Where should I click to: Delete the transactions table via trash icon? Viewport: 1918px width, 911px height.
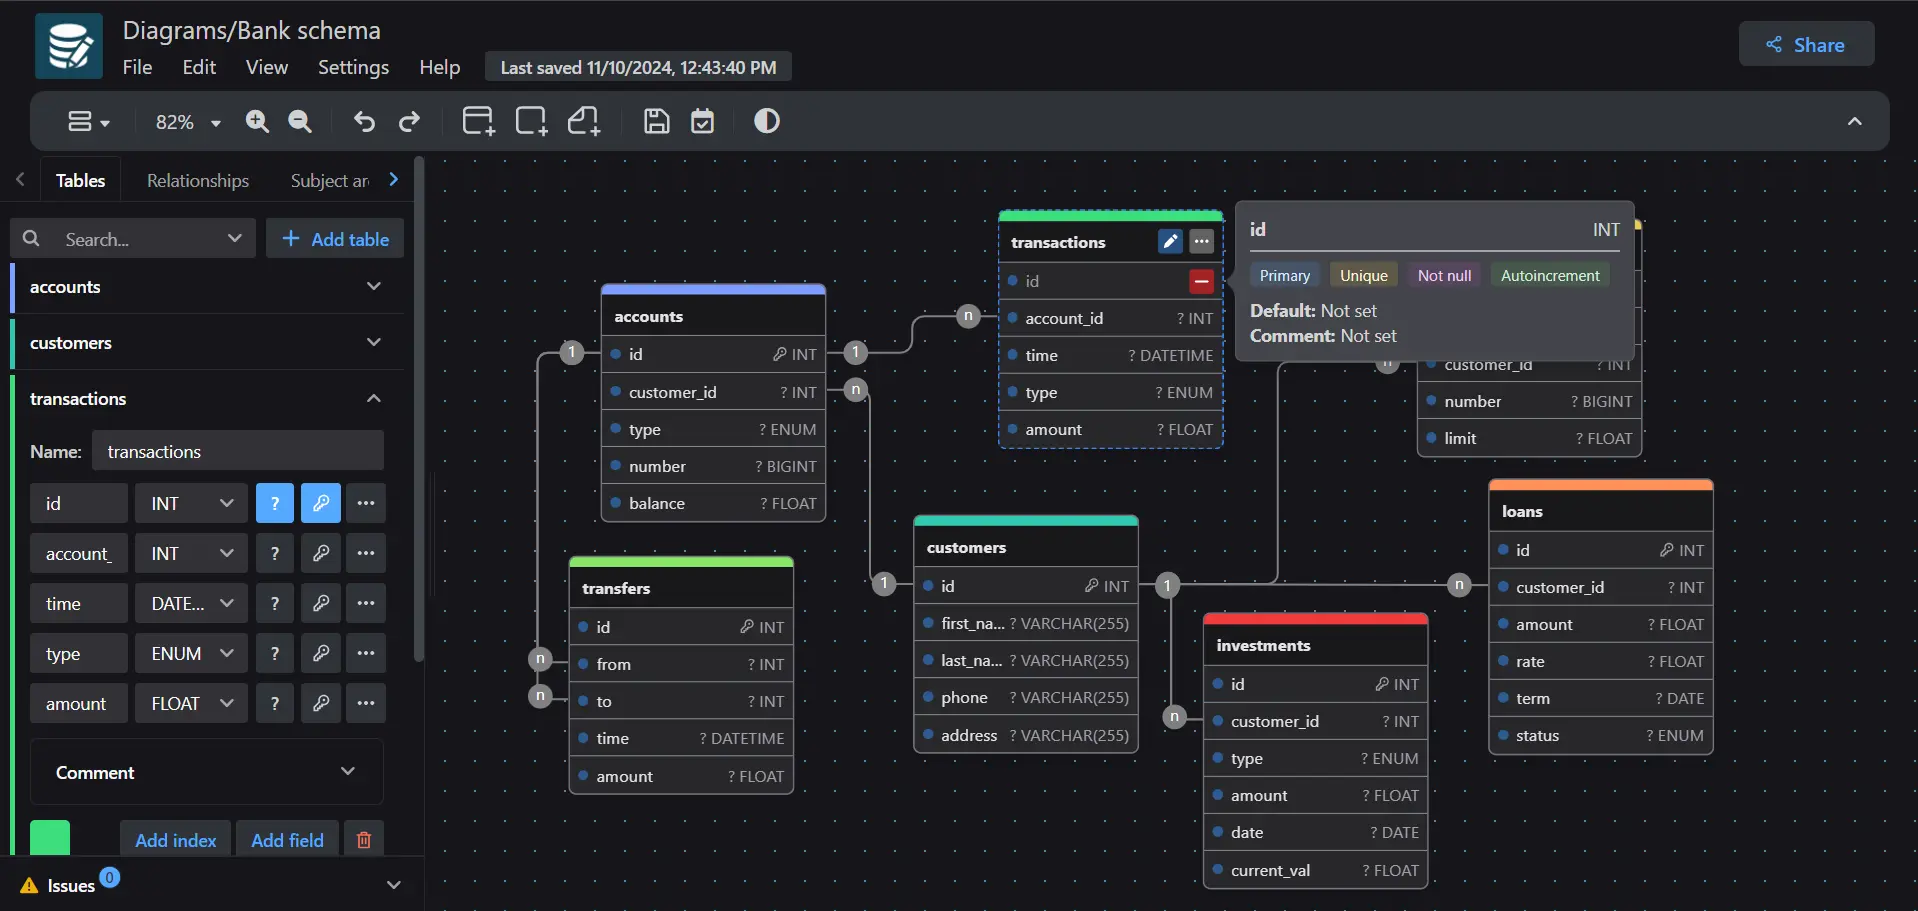point(363,839)
